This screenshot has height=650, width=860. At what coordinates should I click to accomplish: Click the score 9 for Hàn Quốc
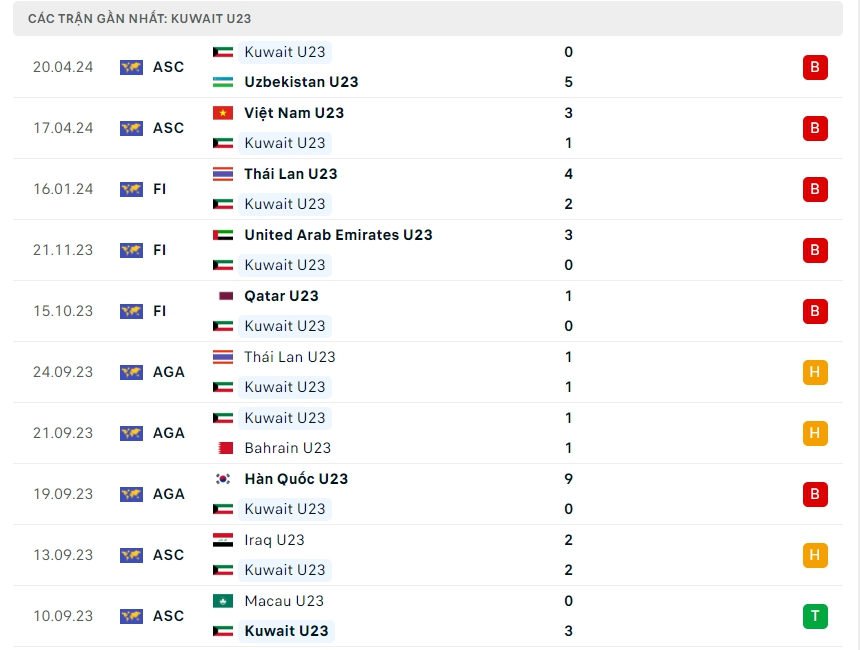[x=568, y=479]
